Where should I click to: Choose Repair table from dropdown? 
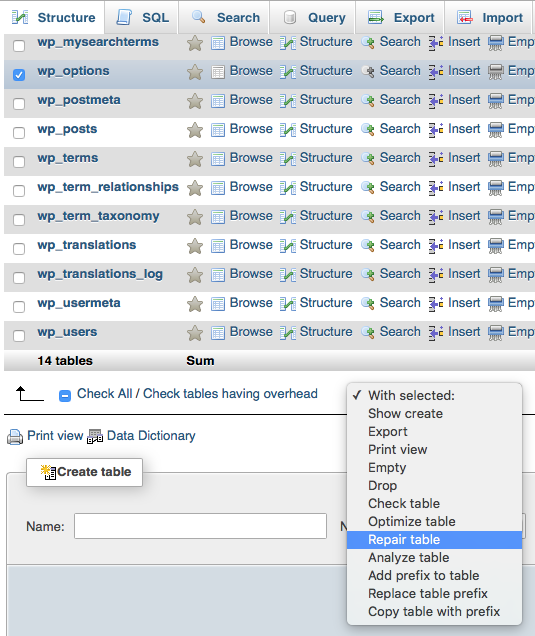434,539
